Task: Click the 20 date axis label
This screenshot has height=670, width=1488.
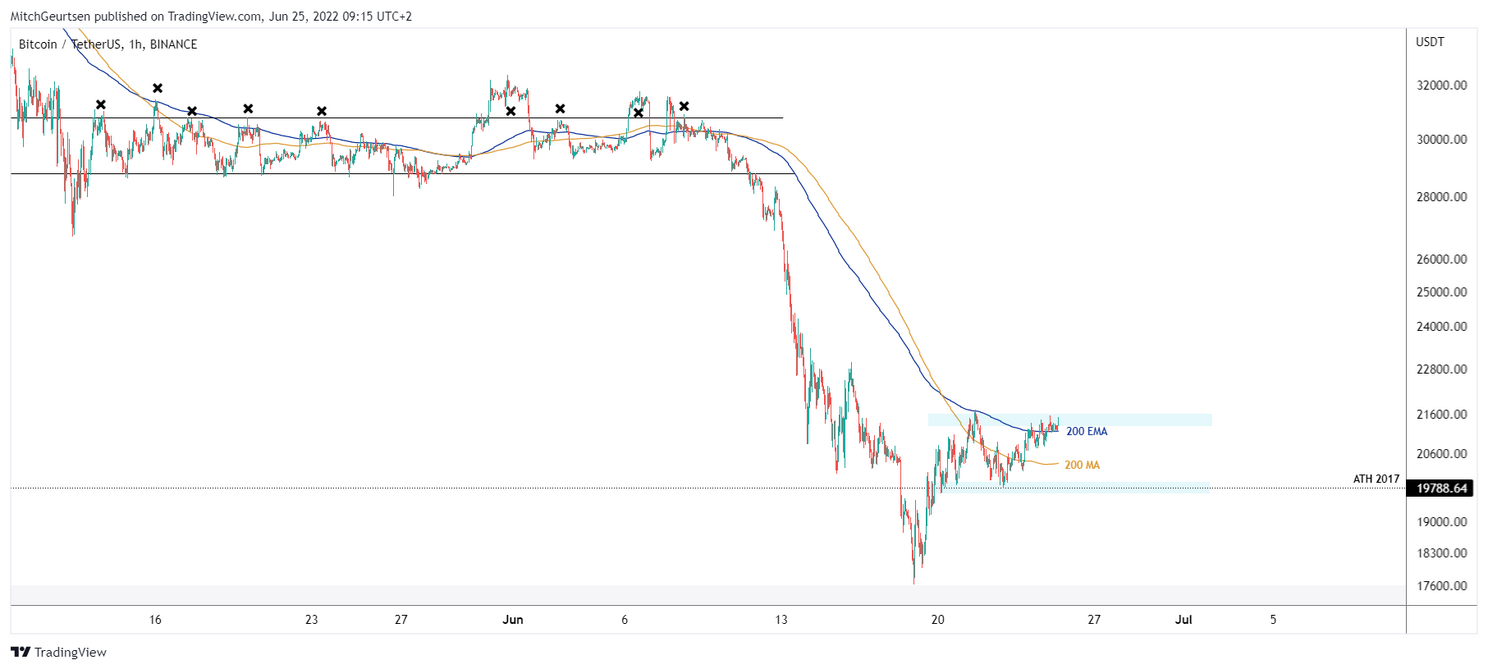Action: tap(938, 620)
